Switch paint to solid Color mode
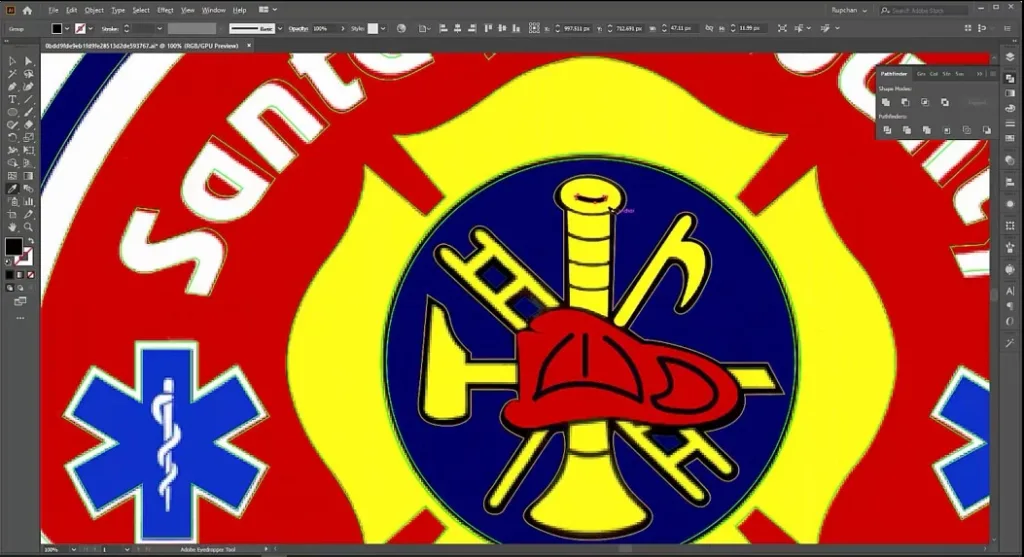This screenshot has width=1024, height=557. tap(10, 275)
